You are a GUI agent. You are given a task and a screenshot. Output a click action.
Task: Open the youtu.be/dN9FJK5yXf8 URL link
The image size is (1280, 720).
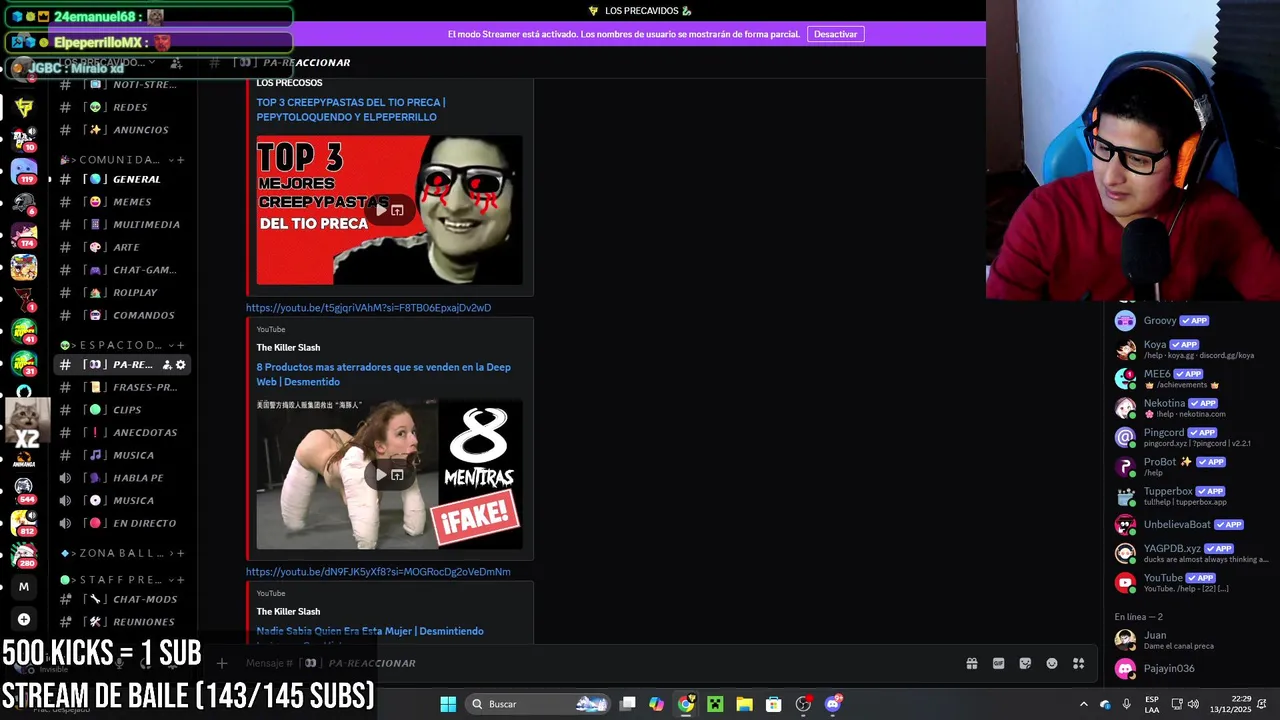pos(378,572)
